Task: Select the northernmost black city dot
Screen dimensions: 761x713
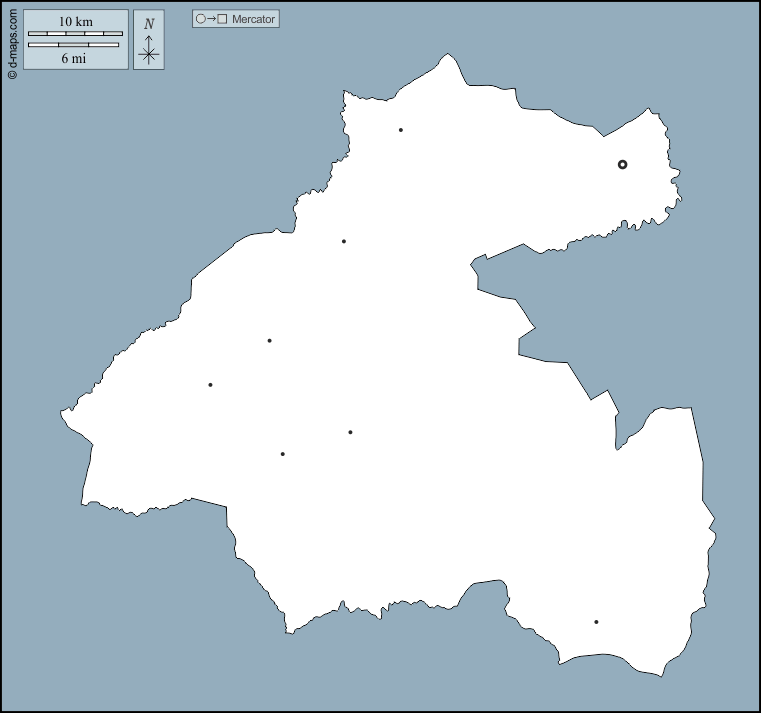Action: click(x=401, y=130)
